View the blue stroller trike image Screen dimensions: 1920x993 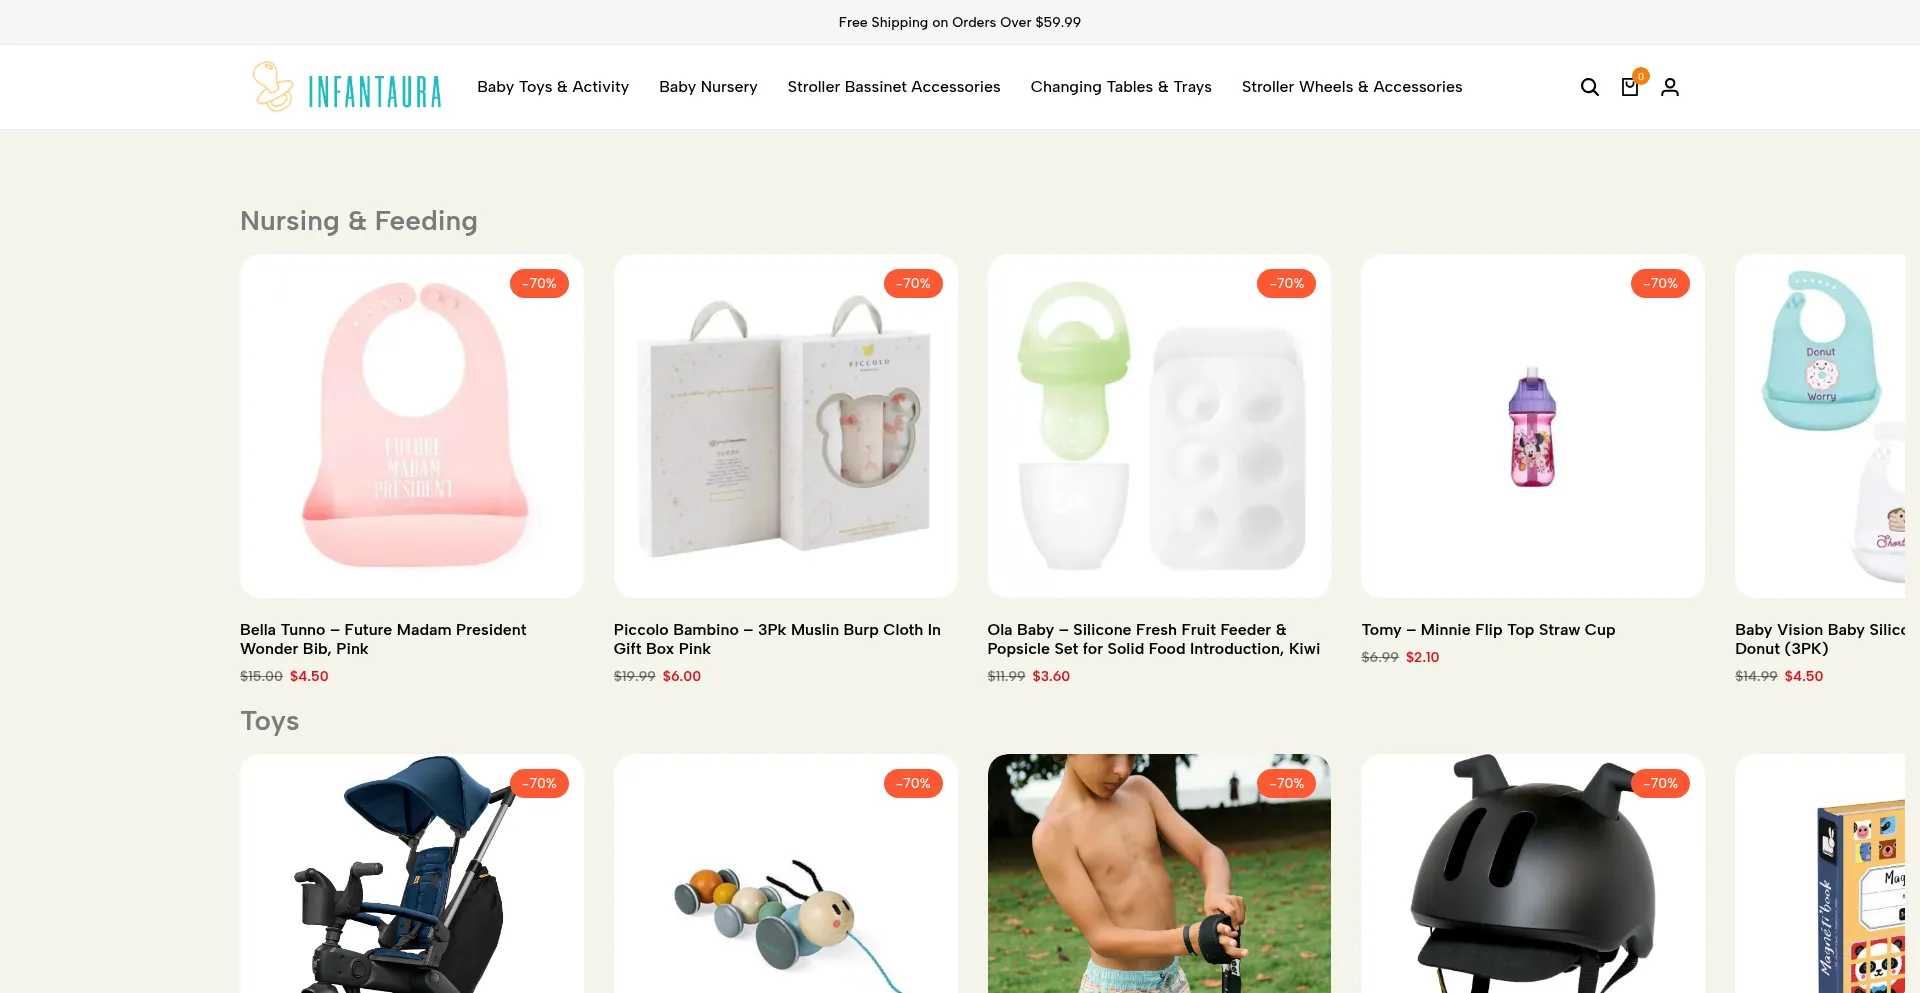[412, 874]
